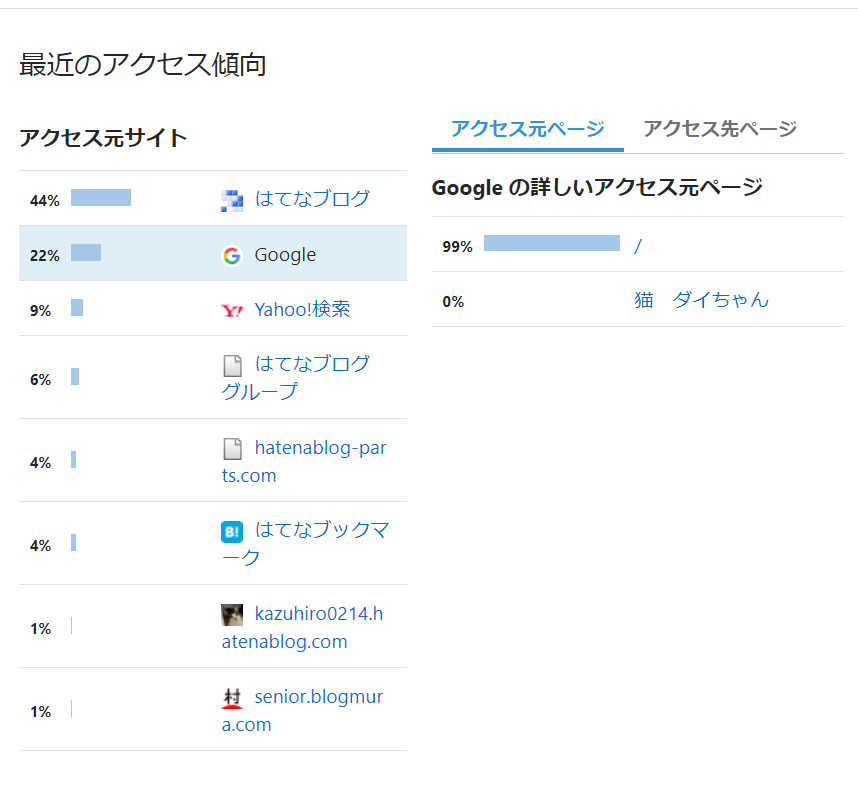The width and height of the screenshot is (858, 788).
Task: Click the document icon beside hatenablog-parts.com
Action: [x=232, y=449]
